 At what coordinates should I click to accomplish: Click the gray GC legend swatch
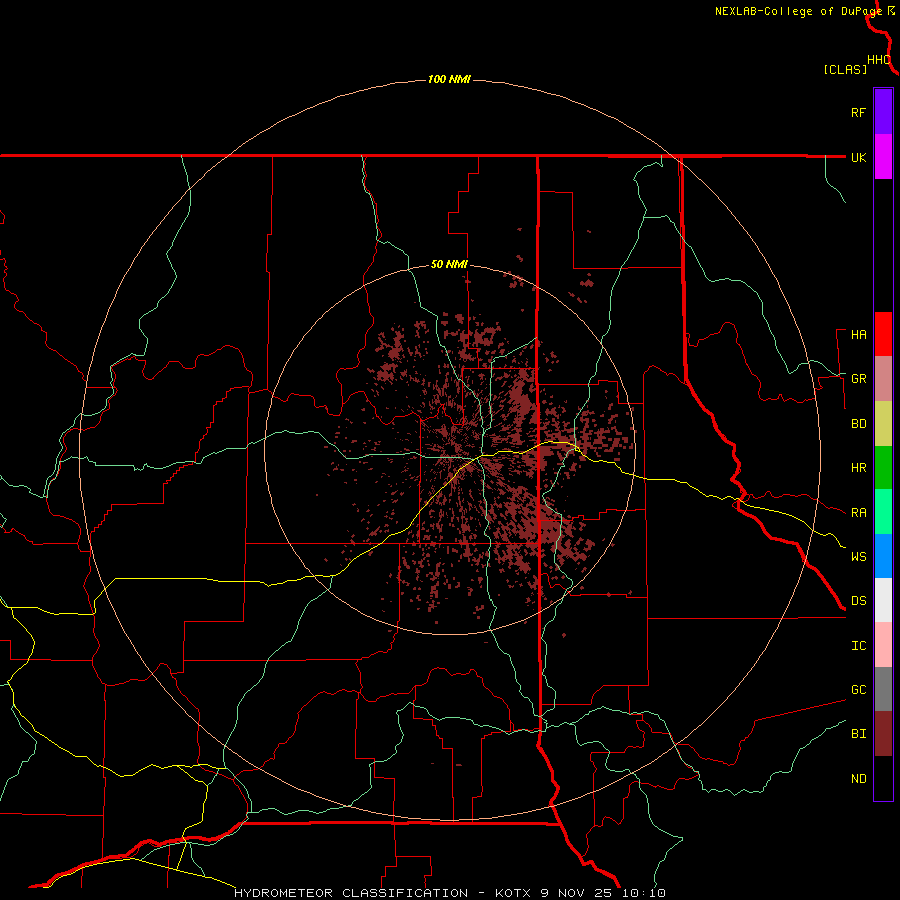click(883, 689)
